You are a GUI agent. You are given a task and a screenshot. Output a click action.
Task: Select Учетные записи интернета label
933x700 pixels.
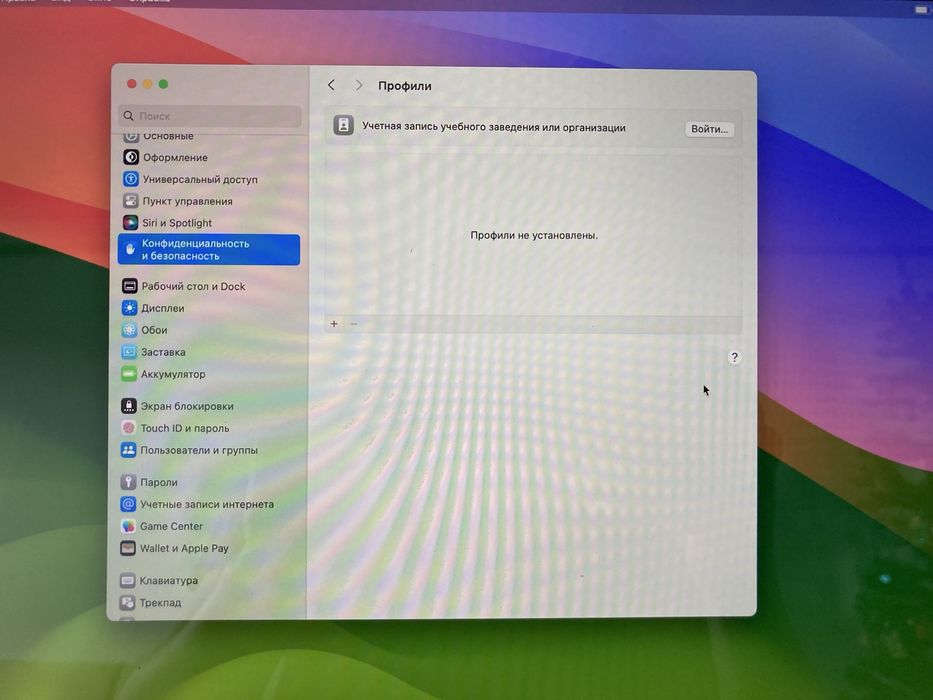tap(207, 504)
